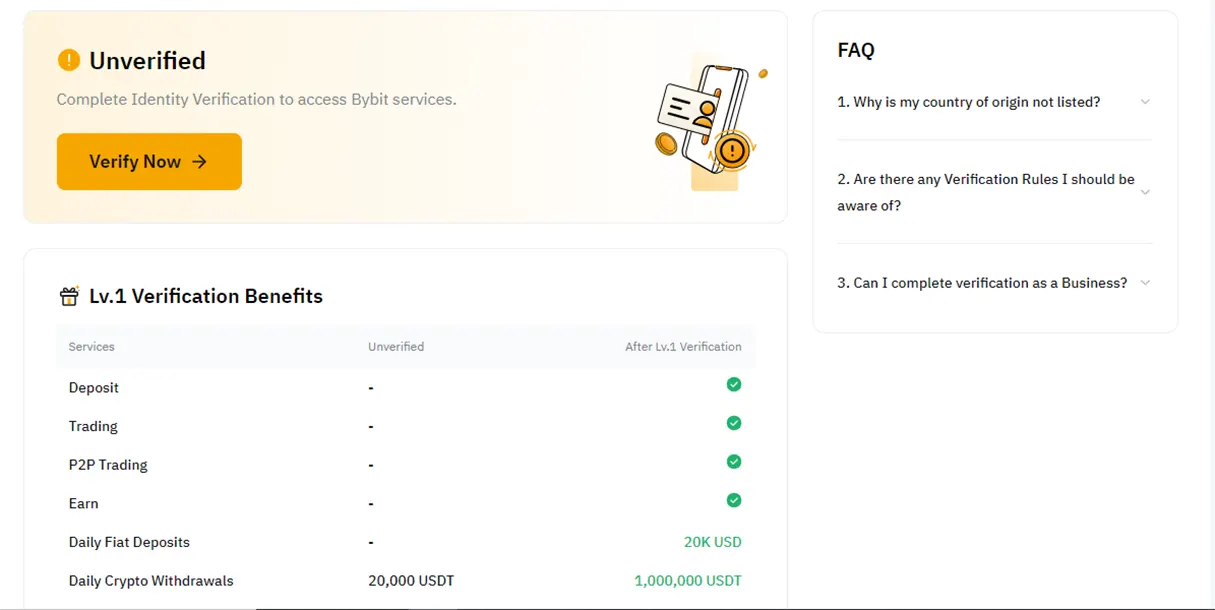Click the chevron beside the country of origin question
1215x610 pixels.
point(1145,102)
